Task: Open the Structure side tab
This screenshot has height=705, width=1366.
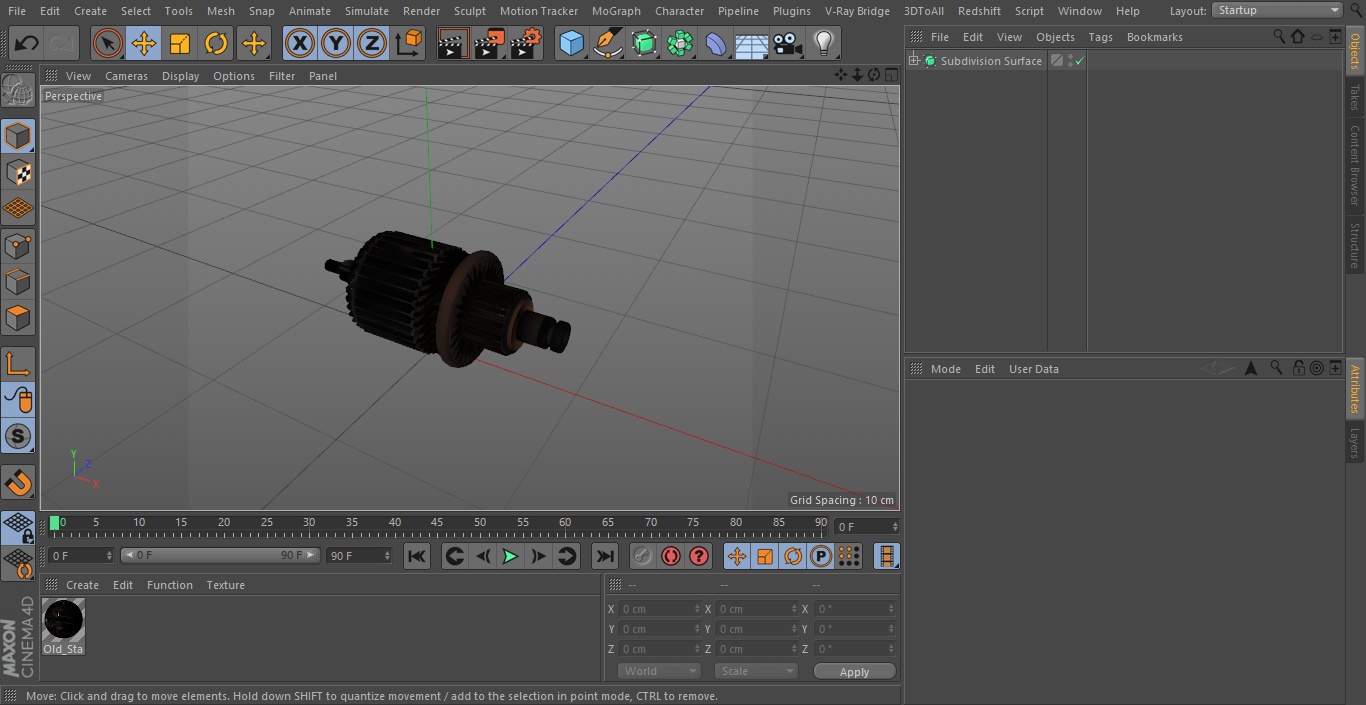Action: pyautogui.click(x=1355, y=245)
